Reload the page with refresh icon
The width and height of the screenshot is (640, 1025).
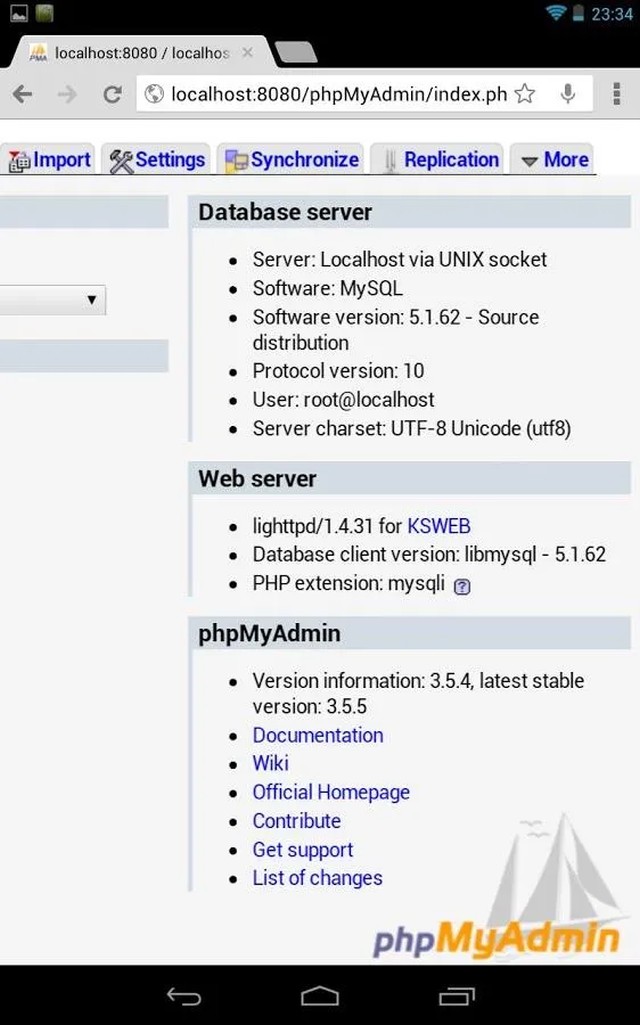[x=112, y=95]
